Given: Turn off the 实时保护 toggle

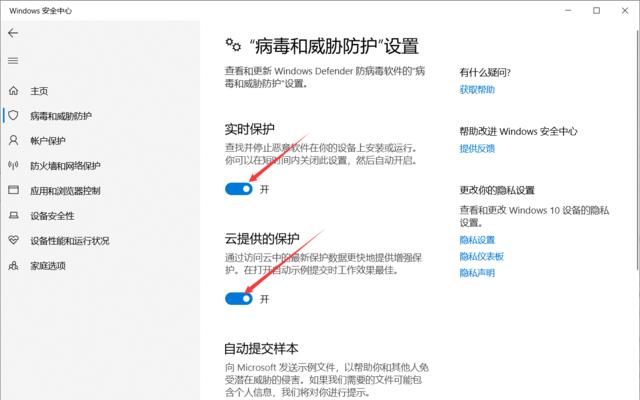Looking at the screenshot, I should pos(239,189).
